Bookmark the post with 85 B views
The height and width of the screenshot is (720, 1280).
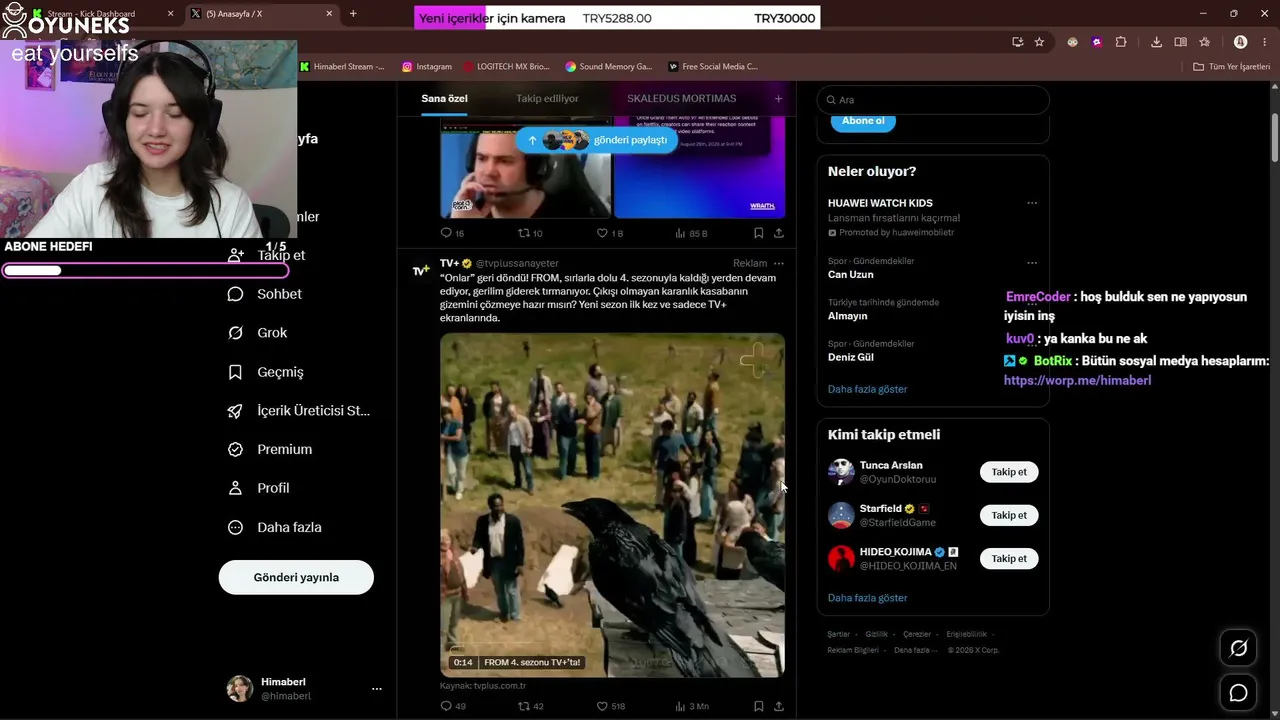pyautogui.click(x=759, y=233)
